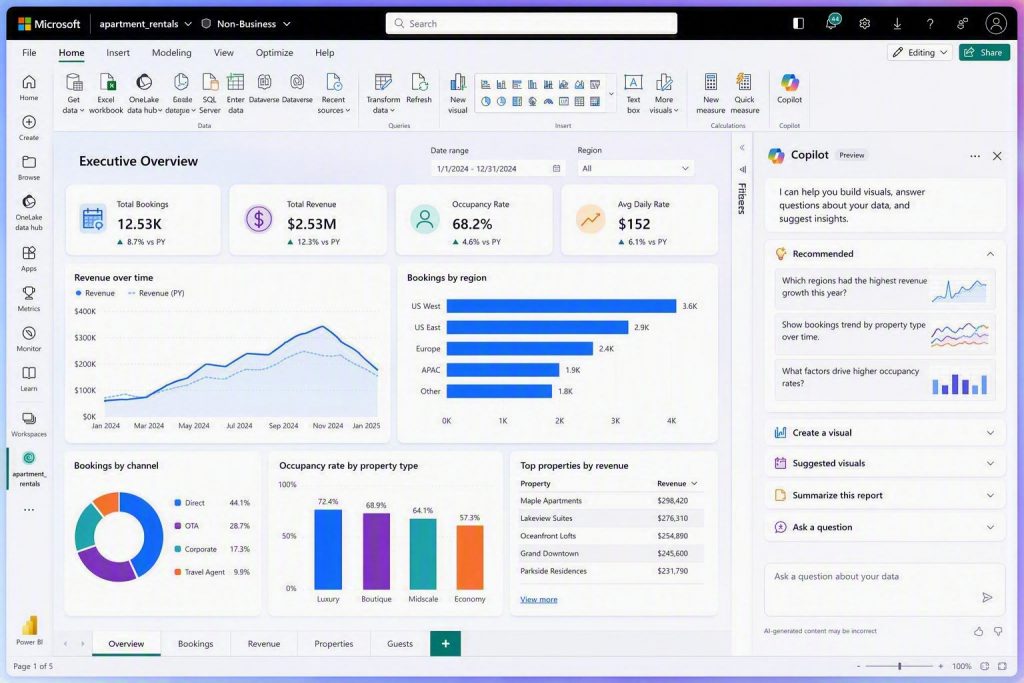Viewport: 1024px width, 683px height.
Task: Switch to the Optimize ribbon tab
Action: [x=274, y=52]
